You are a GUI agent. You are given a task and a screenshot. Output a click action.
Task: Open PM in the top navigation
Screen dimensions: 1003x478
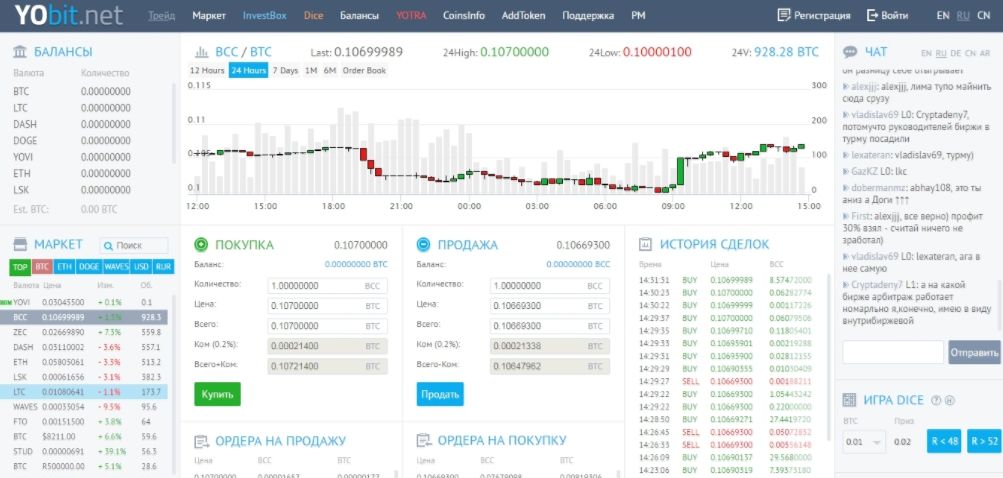click(638, 15)
